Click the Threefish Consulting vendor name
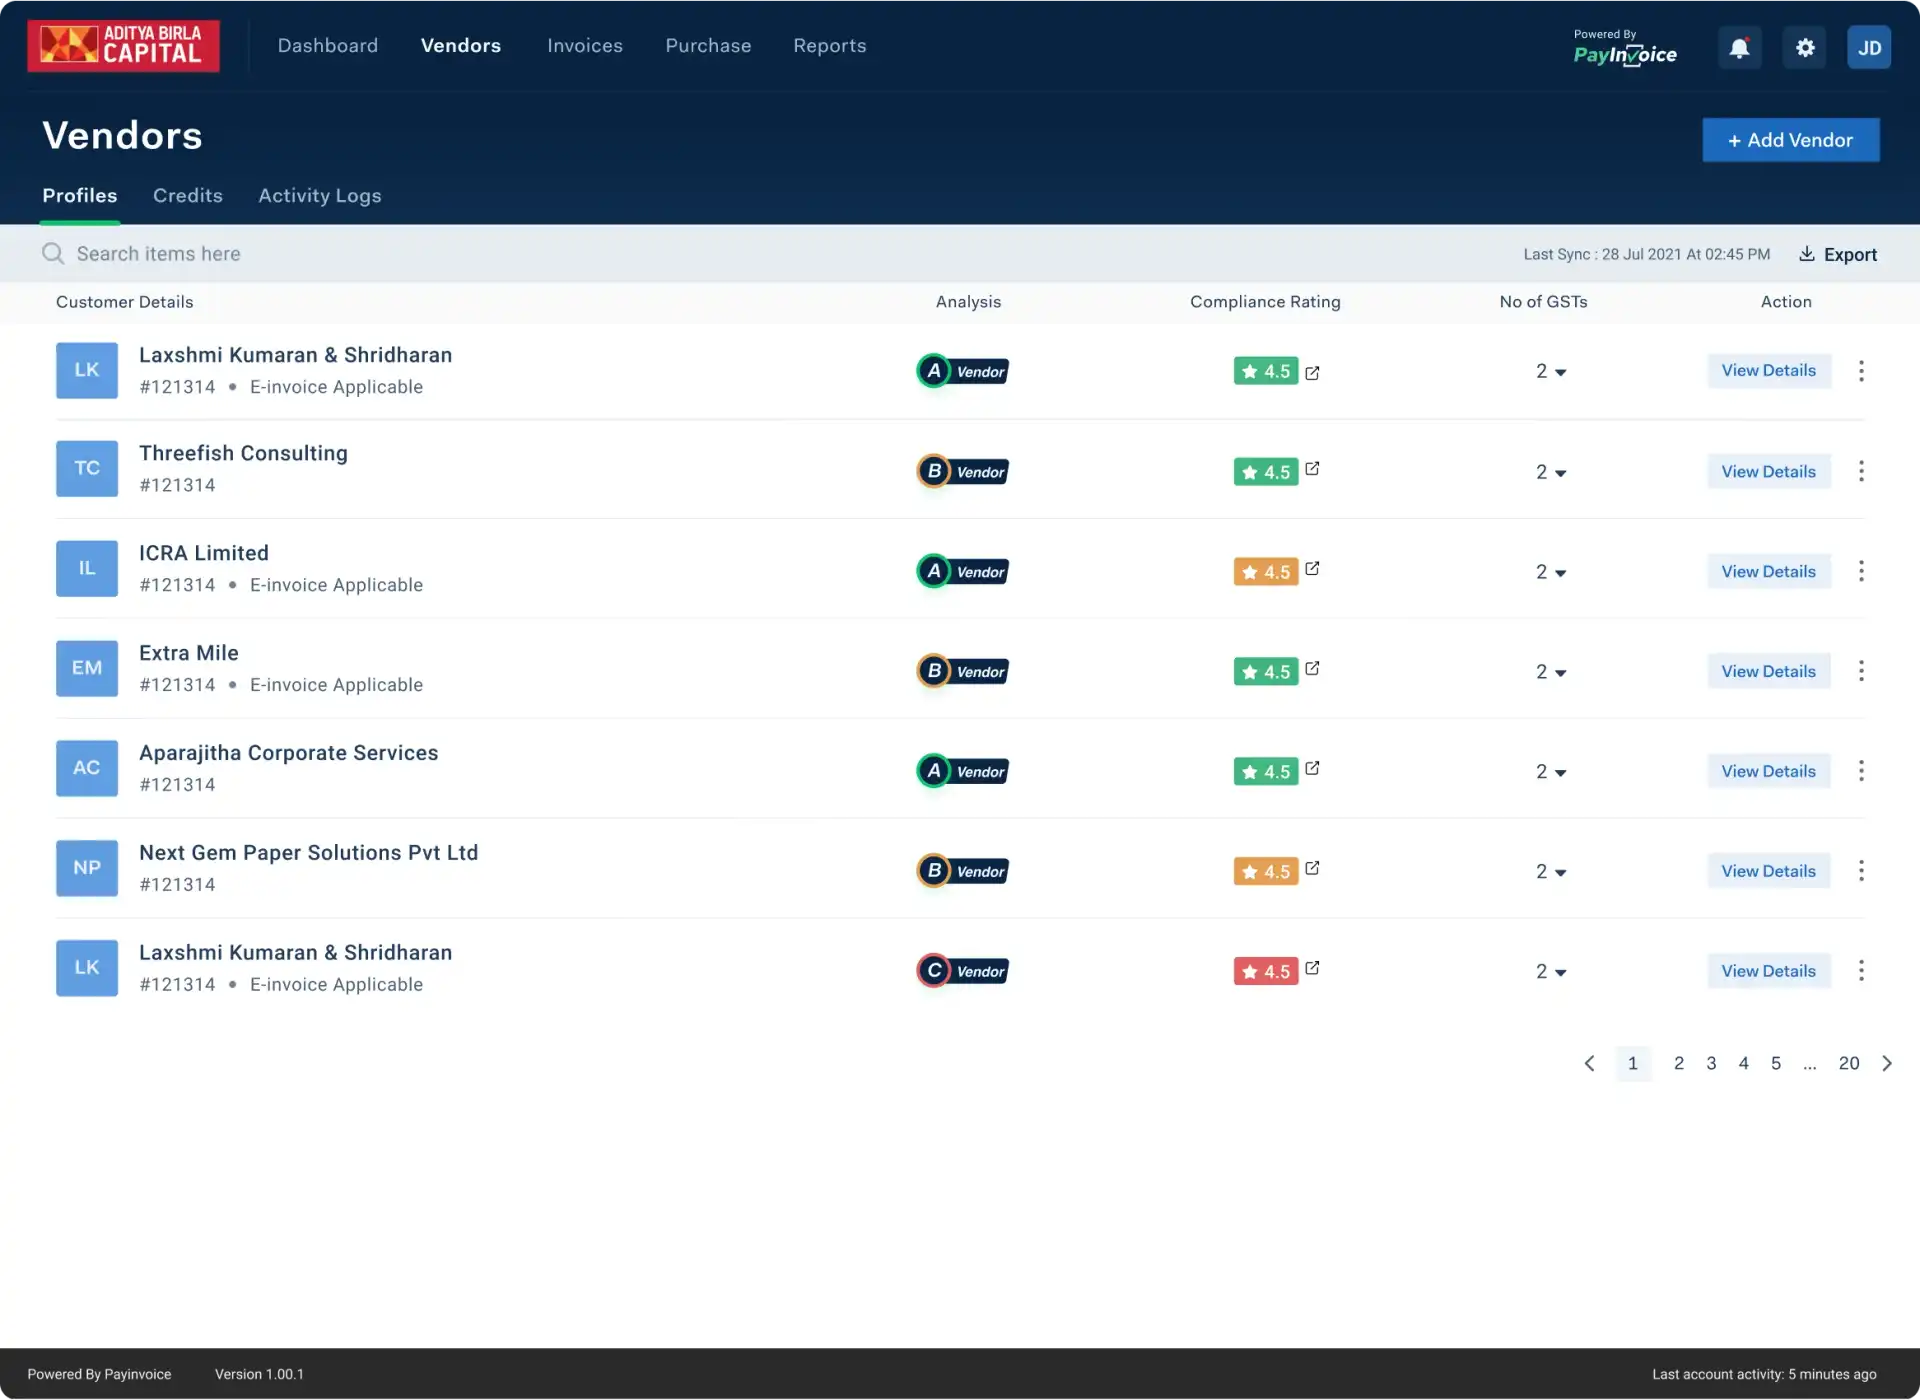 point(243,453)
